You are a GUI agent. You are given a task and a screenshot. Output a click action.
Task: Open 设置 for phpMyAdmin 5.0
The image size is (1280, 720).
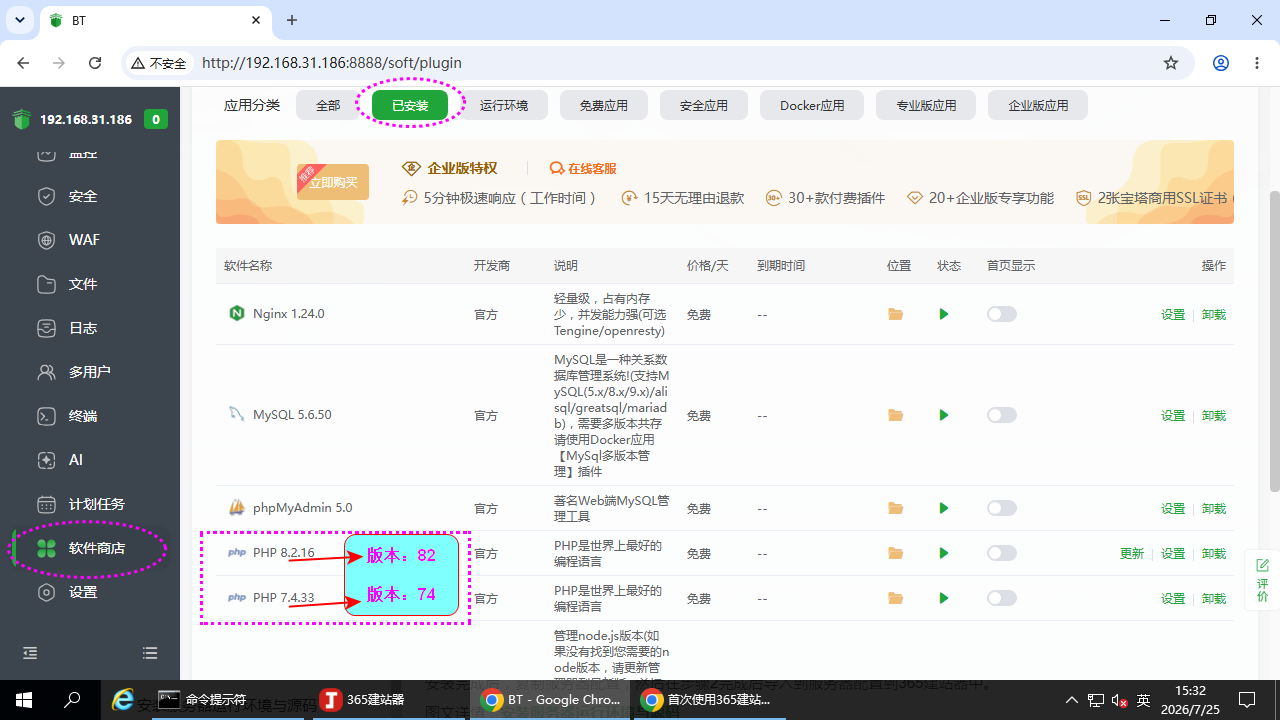(x=1173, y=508)
